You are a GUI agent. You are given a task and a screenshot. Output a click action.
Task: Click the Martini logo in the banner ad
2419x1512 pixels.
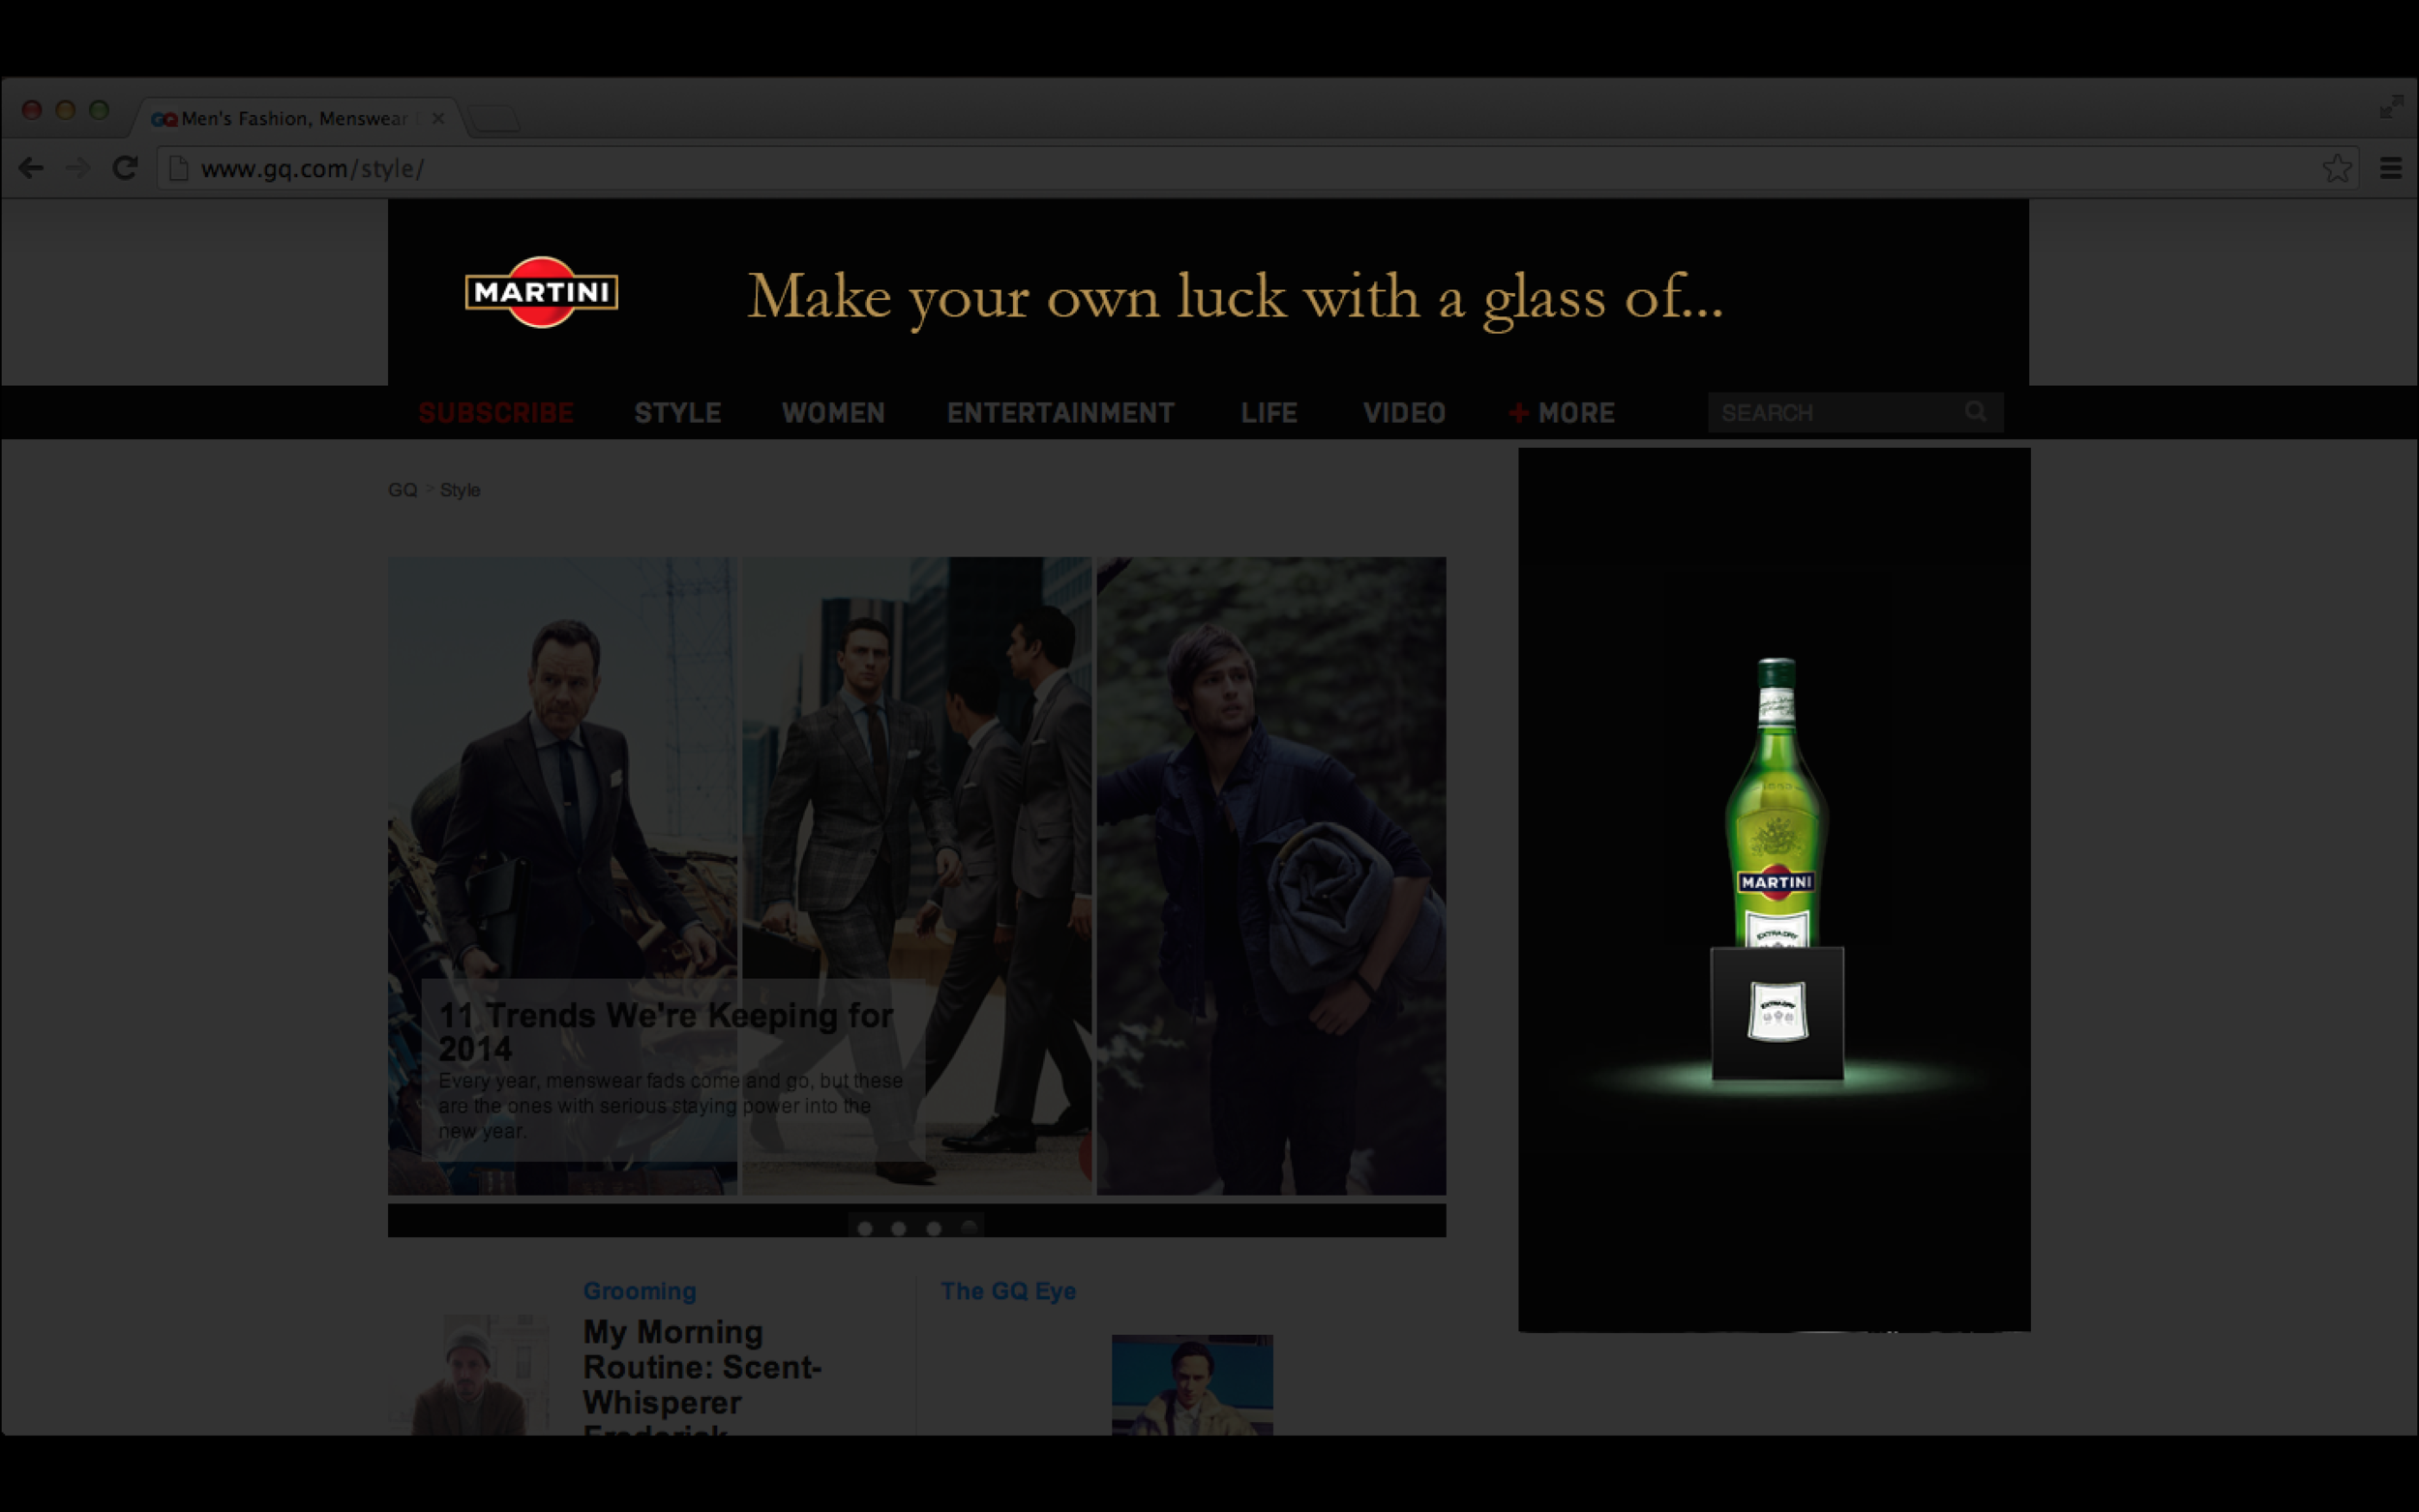(x=542, y=292)
